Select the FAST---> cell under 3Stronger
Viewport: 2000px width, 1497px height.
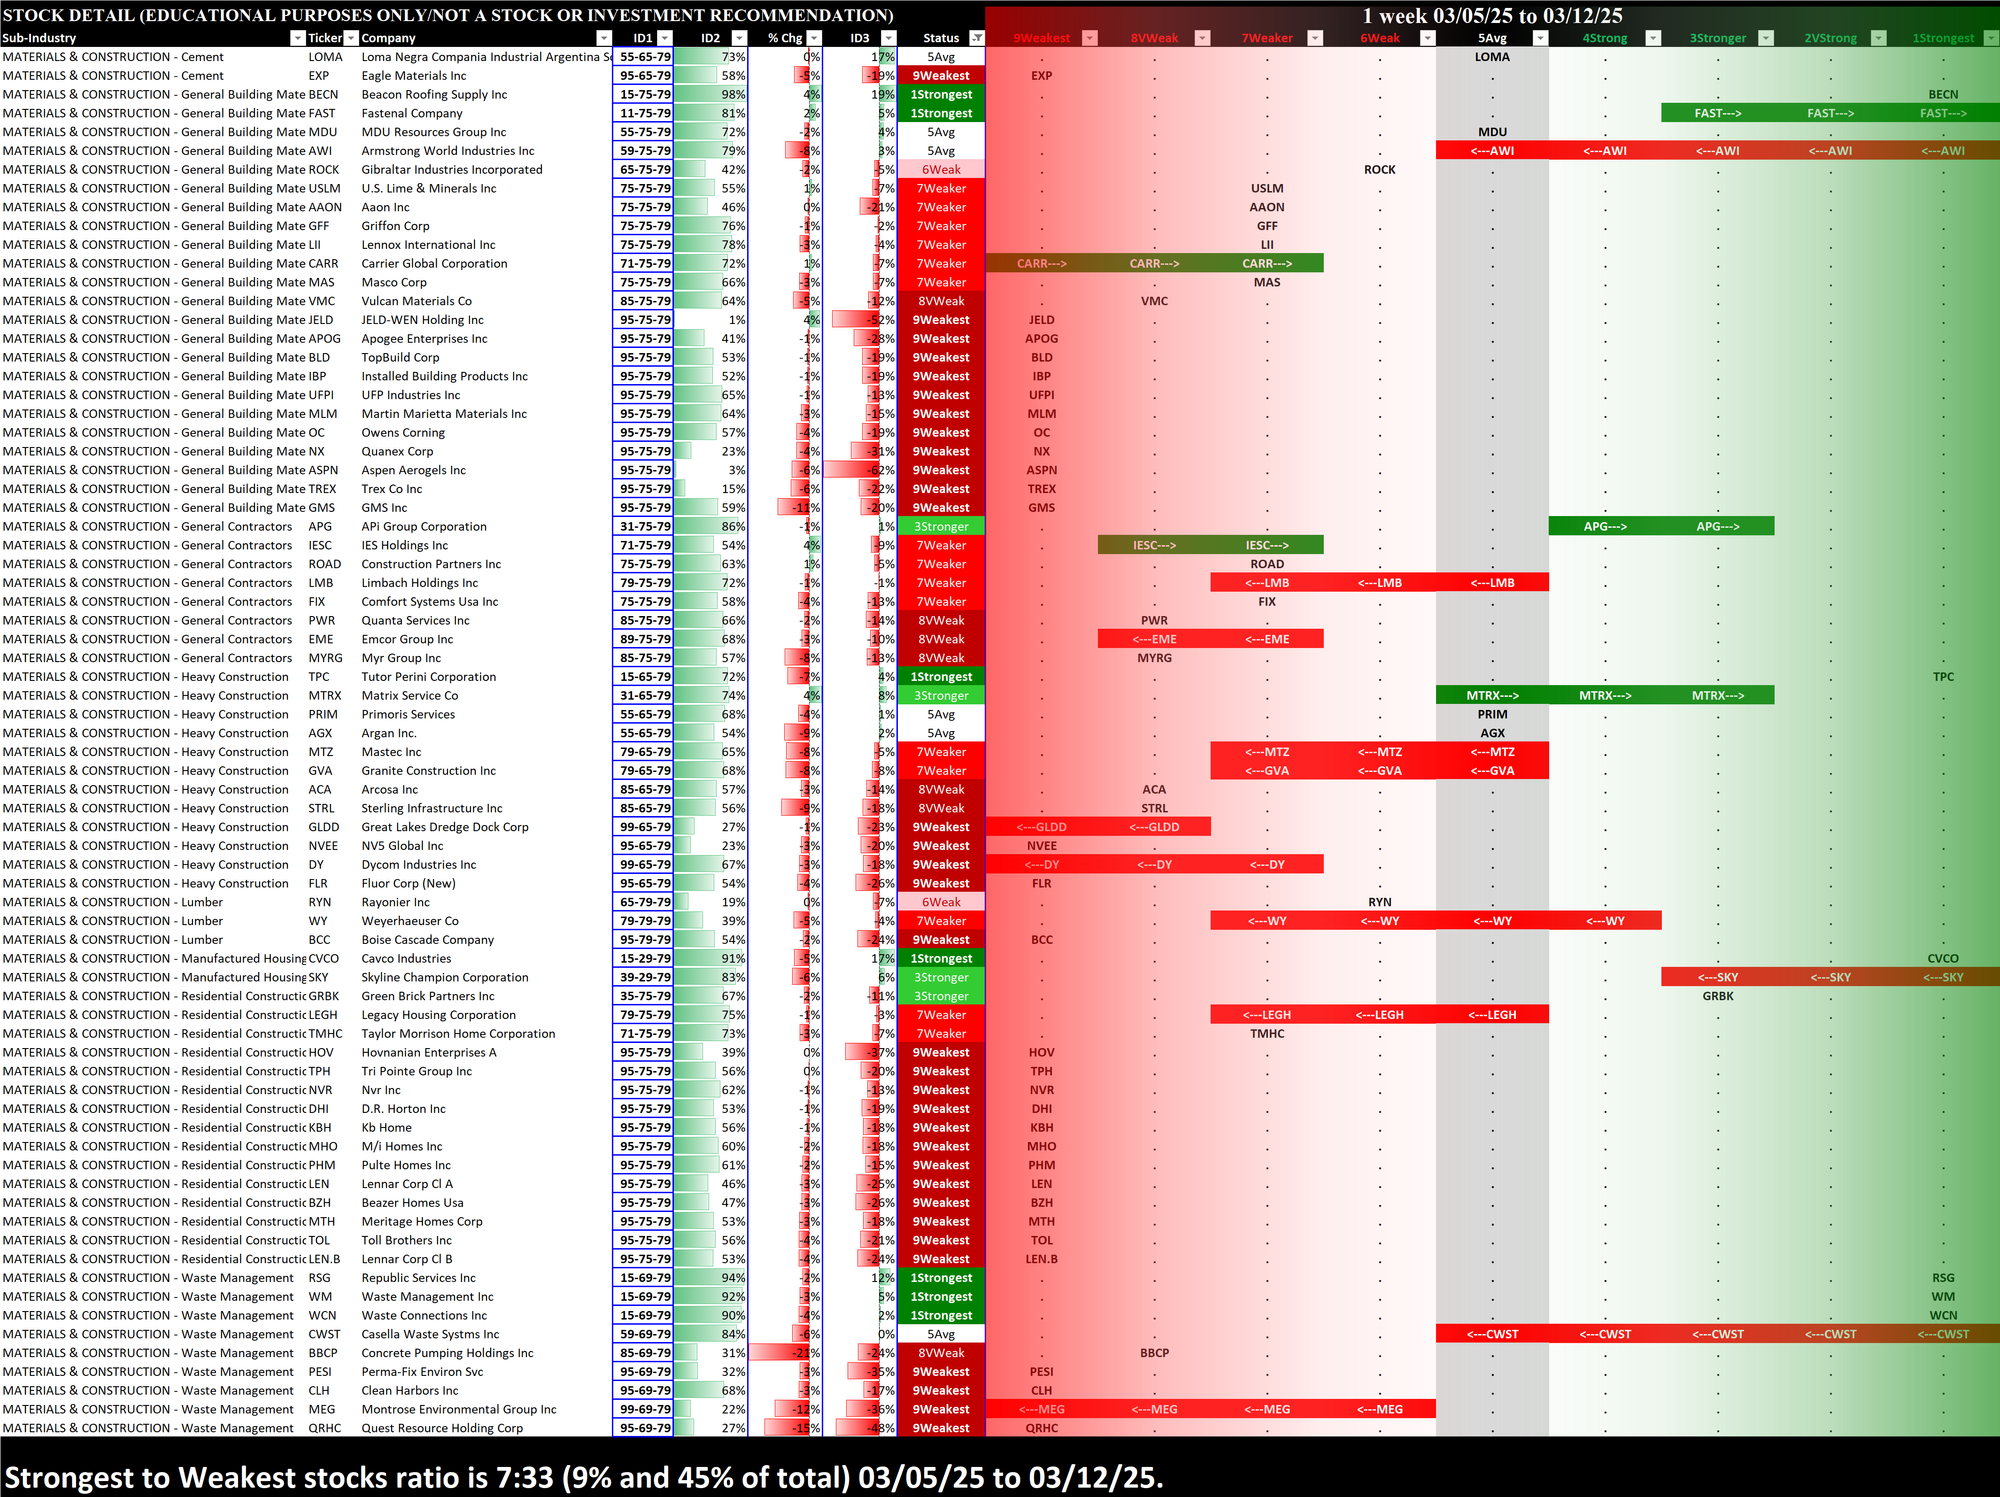(1717, 113)
